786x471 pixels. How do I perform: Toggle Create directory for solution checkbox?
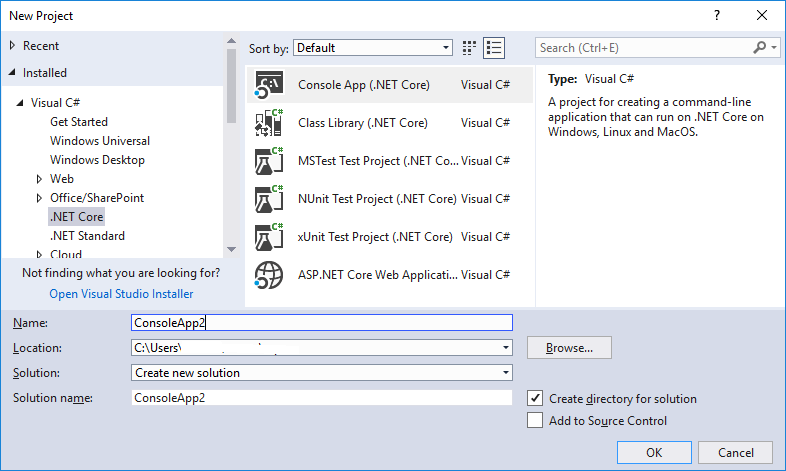535,398
